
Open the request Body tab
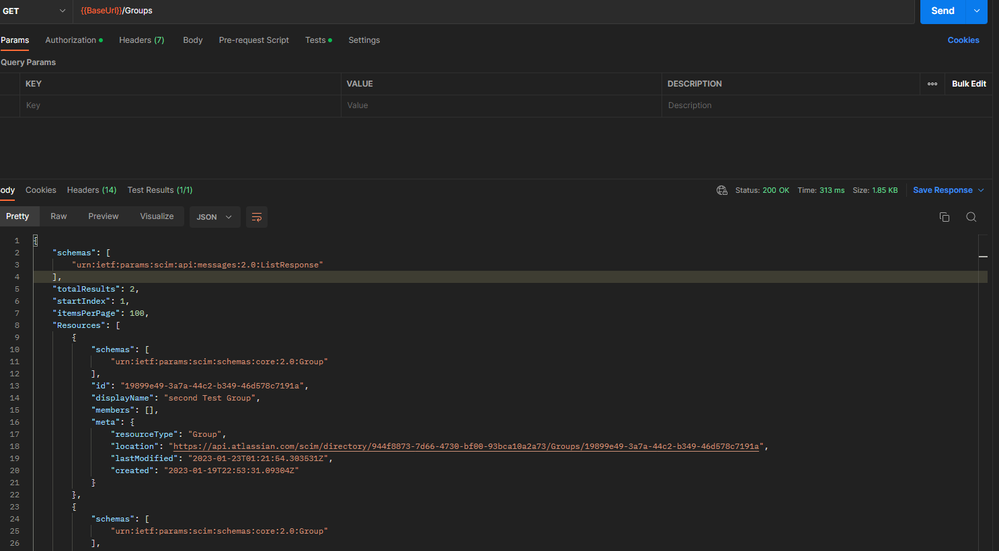coord(192,40)
